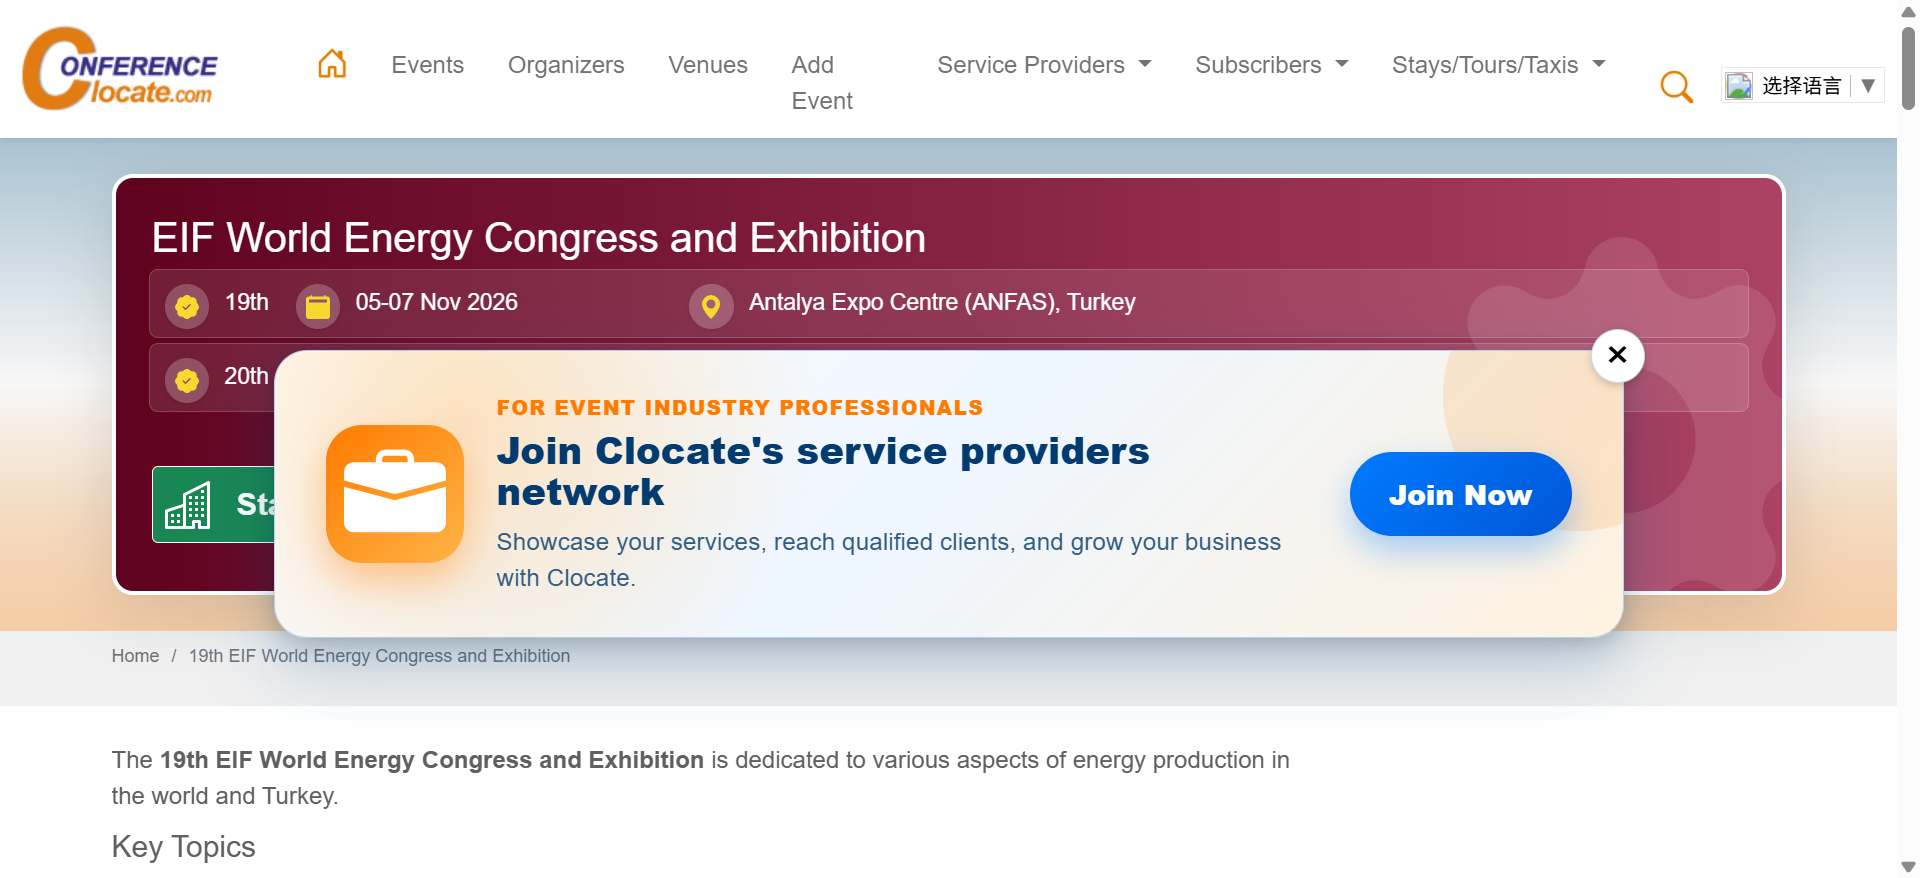1920x878 pixels.
Task: Click the page vertical scrollbar thumb
Action: coord(1908,68)
